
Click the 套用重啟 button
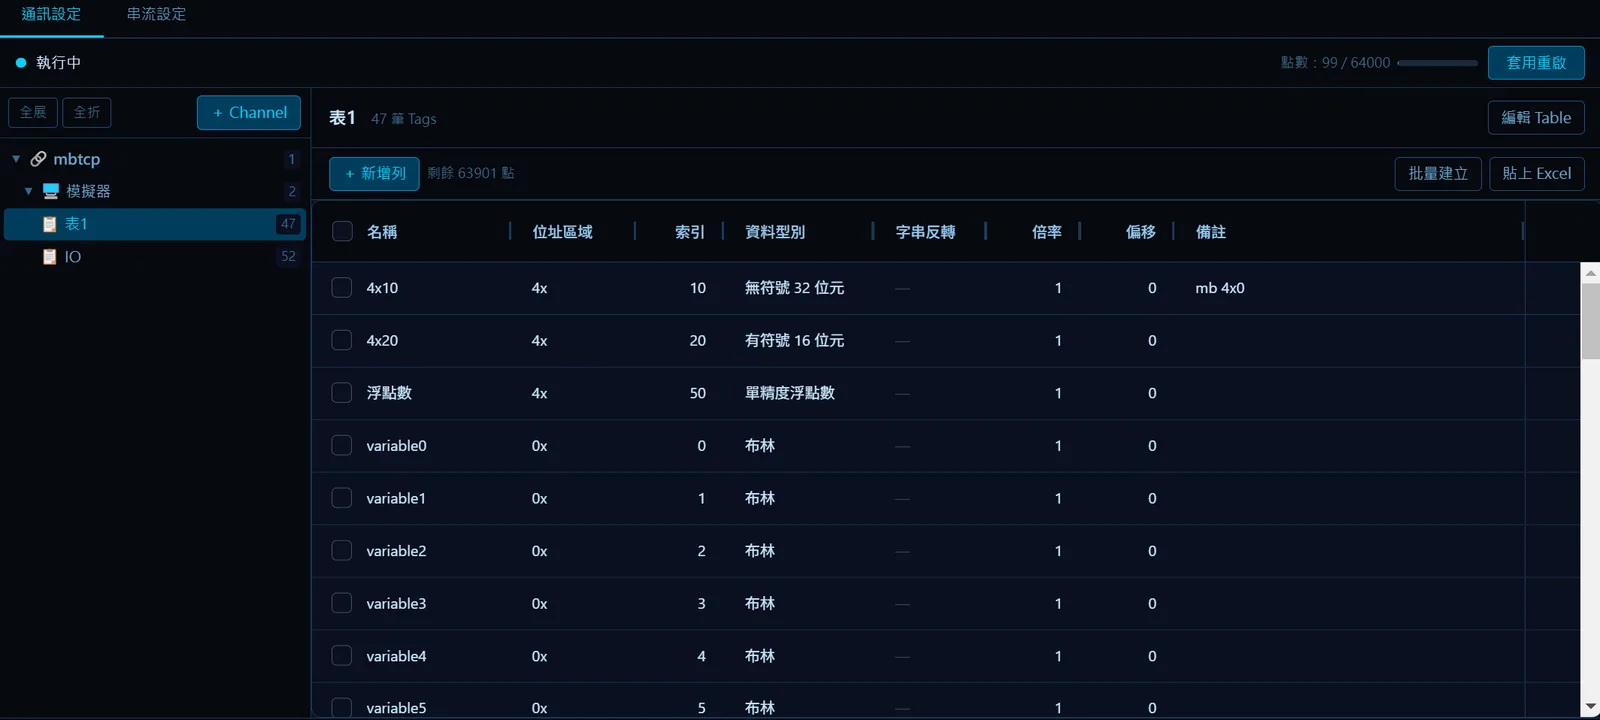click(x=1536, y=62)
